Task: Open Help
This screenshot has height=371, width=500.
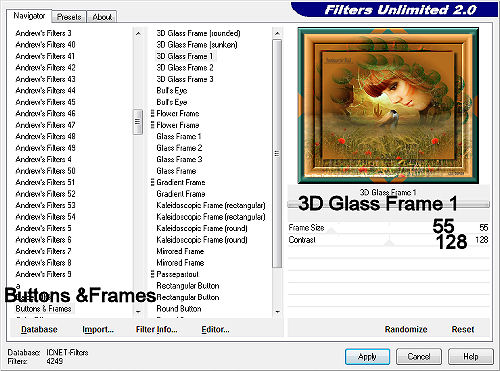Action: (471, 357)
